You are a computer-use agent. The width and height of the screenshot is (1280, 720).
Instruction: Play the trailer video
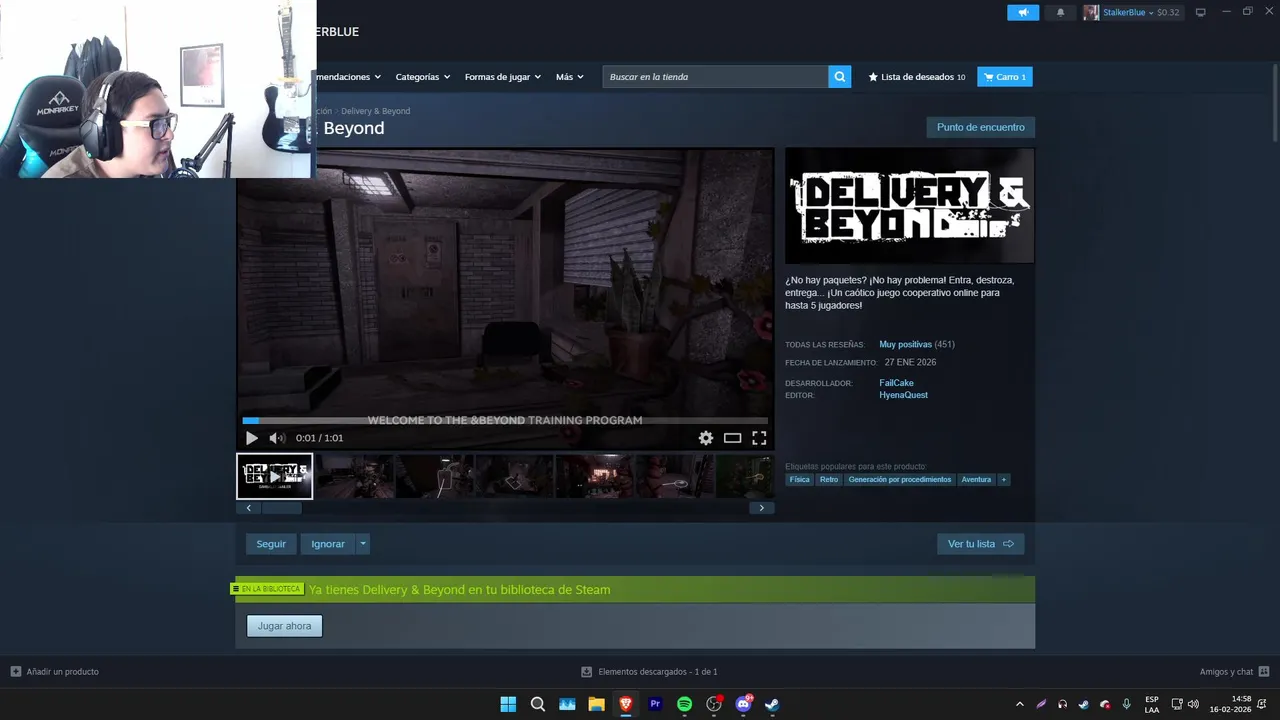[251, 438]
